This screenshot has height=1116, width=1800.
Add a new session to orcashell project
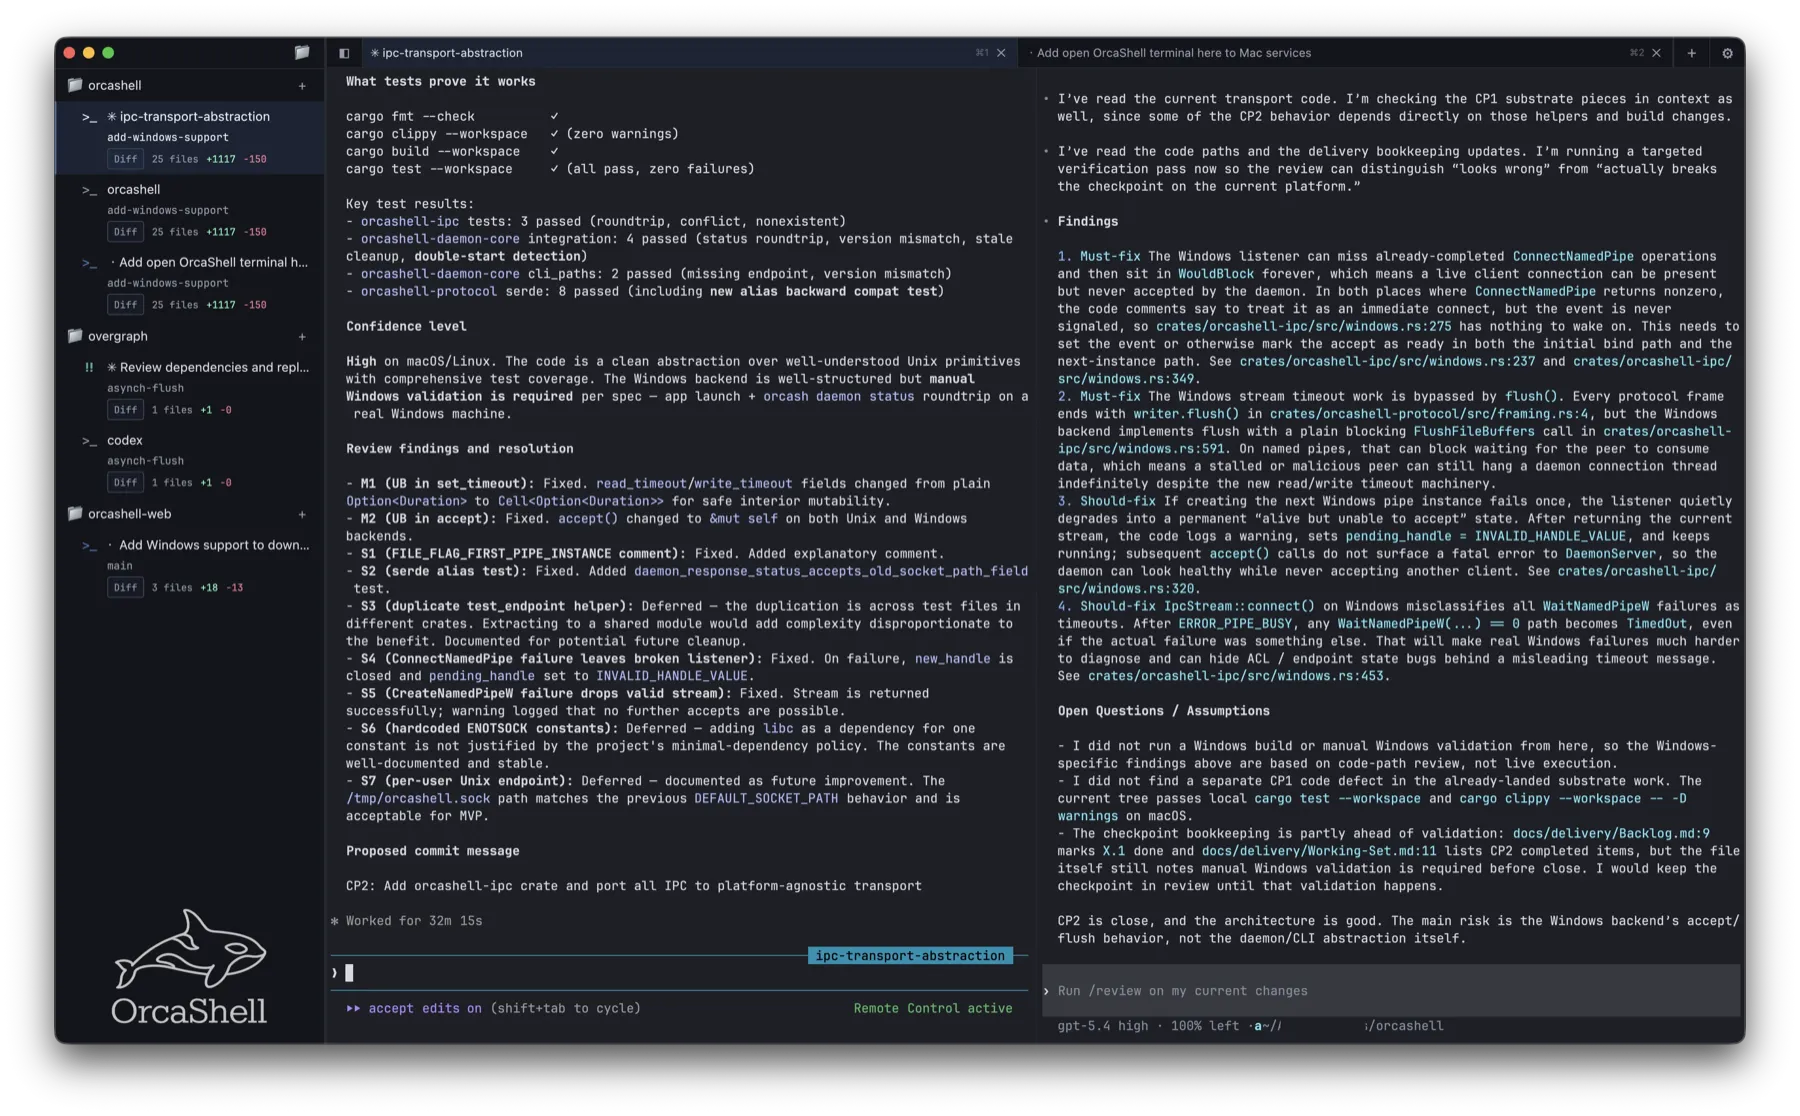pyautogui.click(x=302, y=86)
